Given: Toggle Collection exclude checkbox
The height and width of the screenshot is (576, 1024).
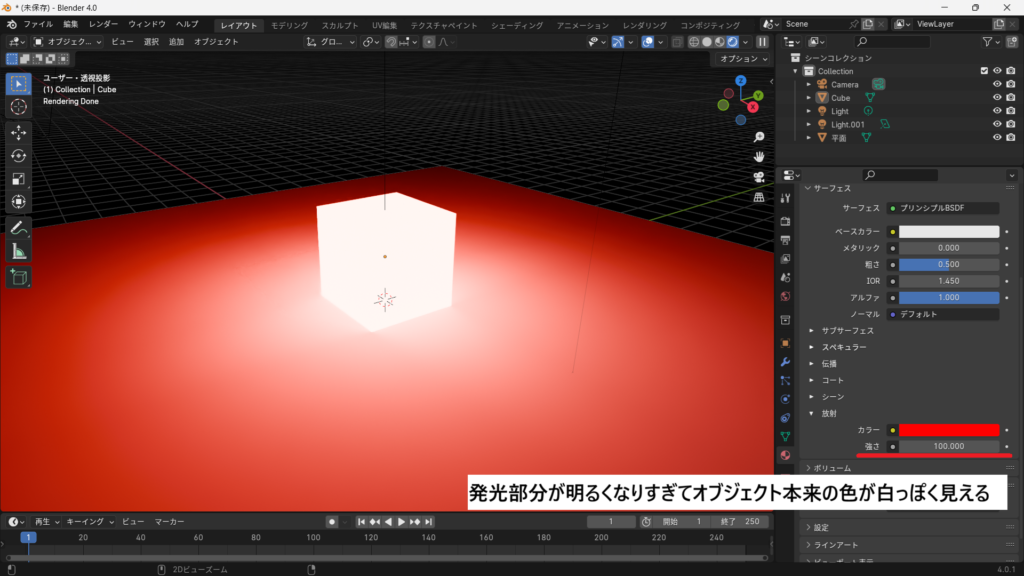Looking at the screenshot, I should [x=984, y=71].
